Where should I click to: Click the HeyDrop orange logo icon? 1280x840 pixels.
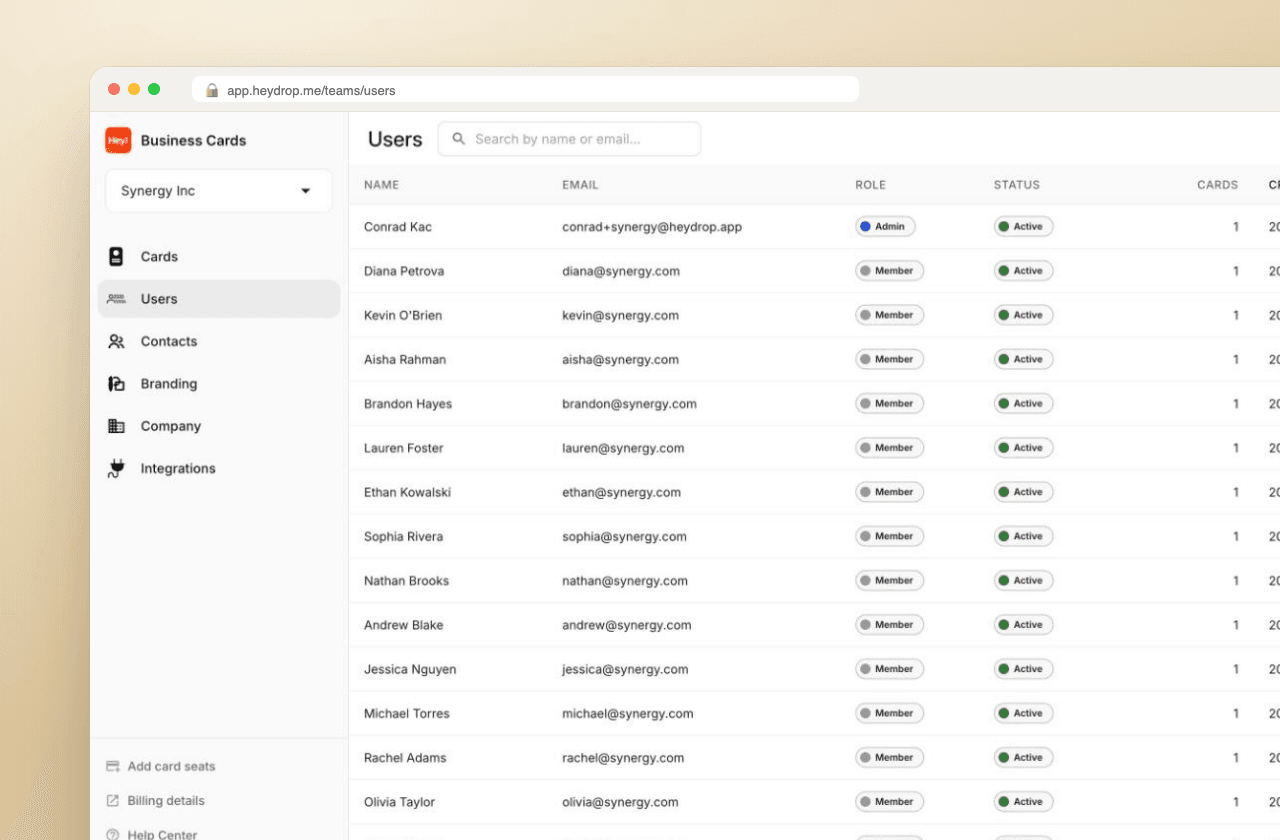pos(118,141)
